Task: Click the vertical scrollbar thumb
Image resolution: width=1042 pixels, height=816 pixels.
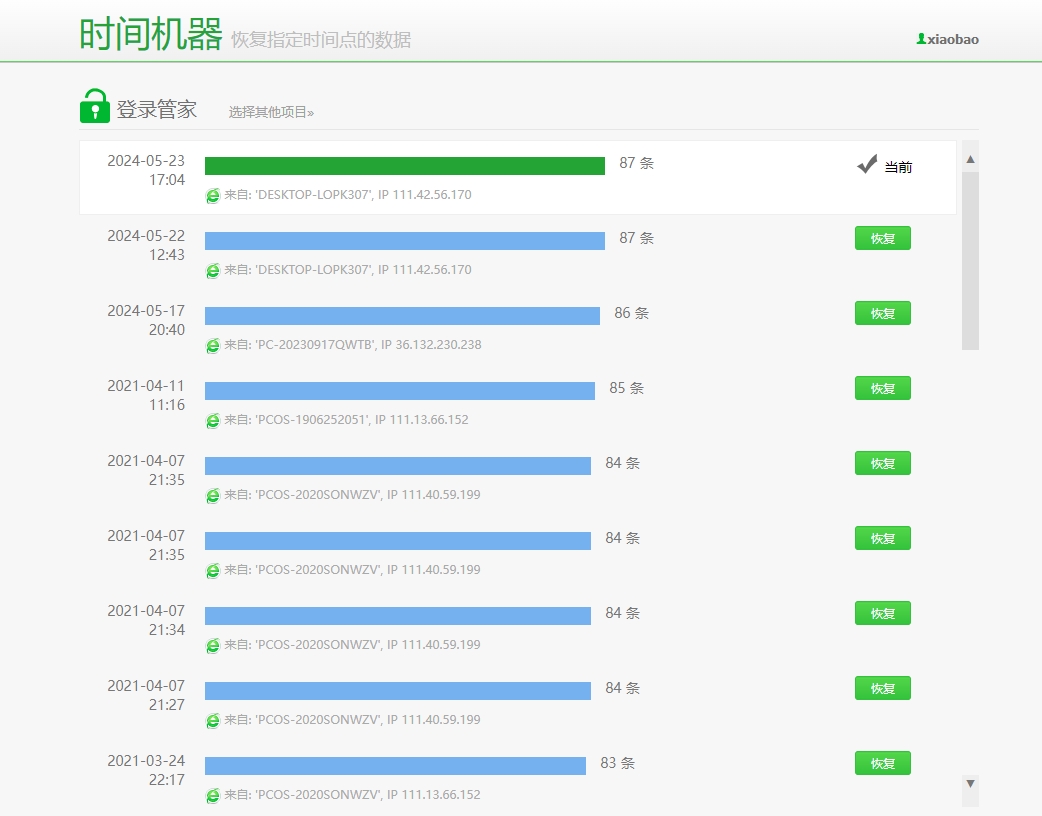Action: point(970,260)
